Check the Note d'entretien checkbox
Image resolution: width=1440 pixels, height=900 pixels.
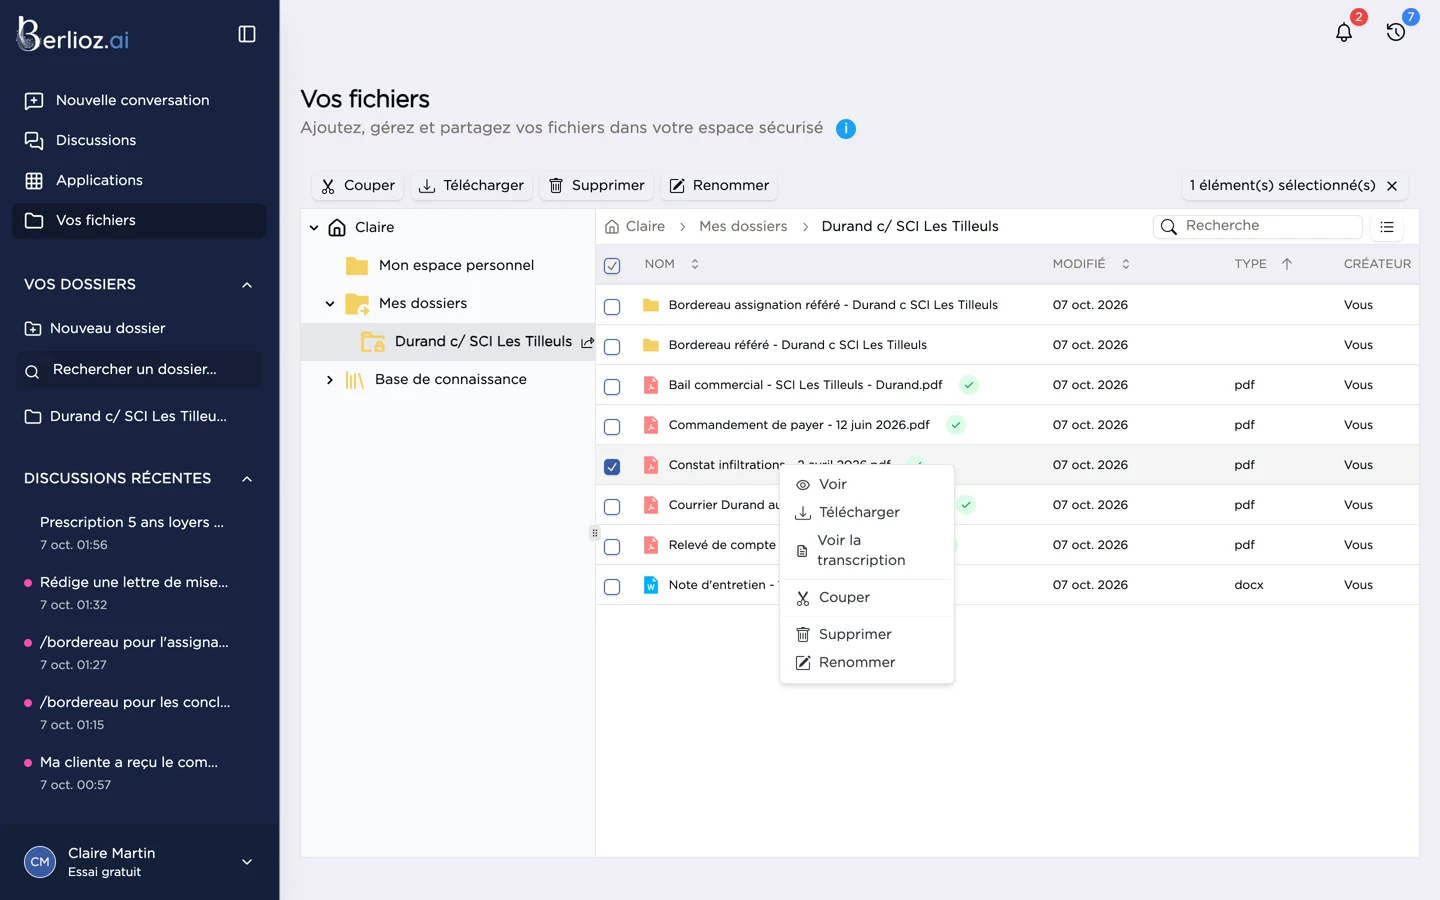click(612, 587)
